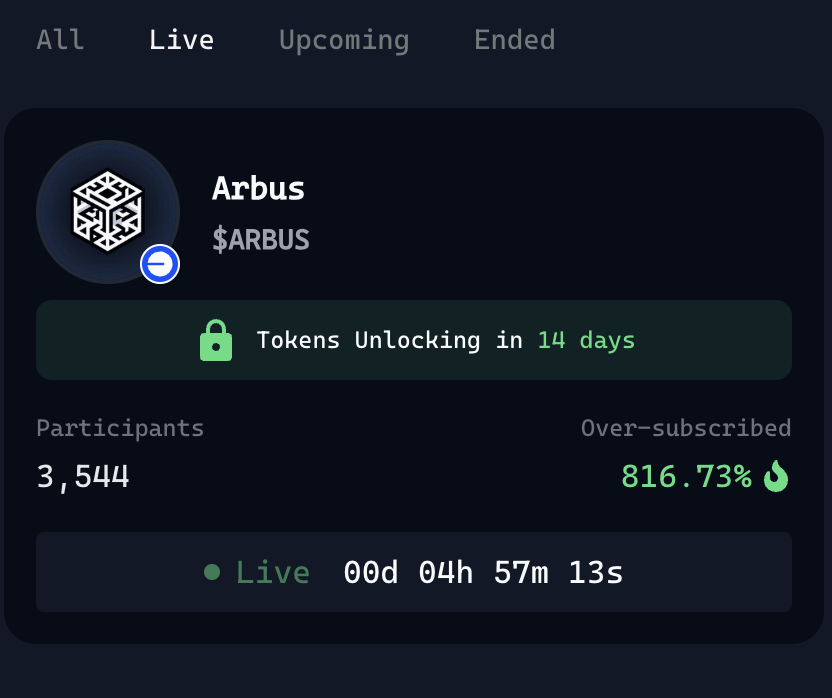Click the $ARBUS ticker symbol
This screenshot has height=698, width=832.
pyautogui.click(x=261, y=239)
